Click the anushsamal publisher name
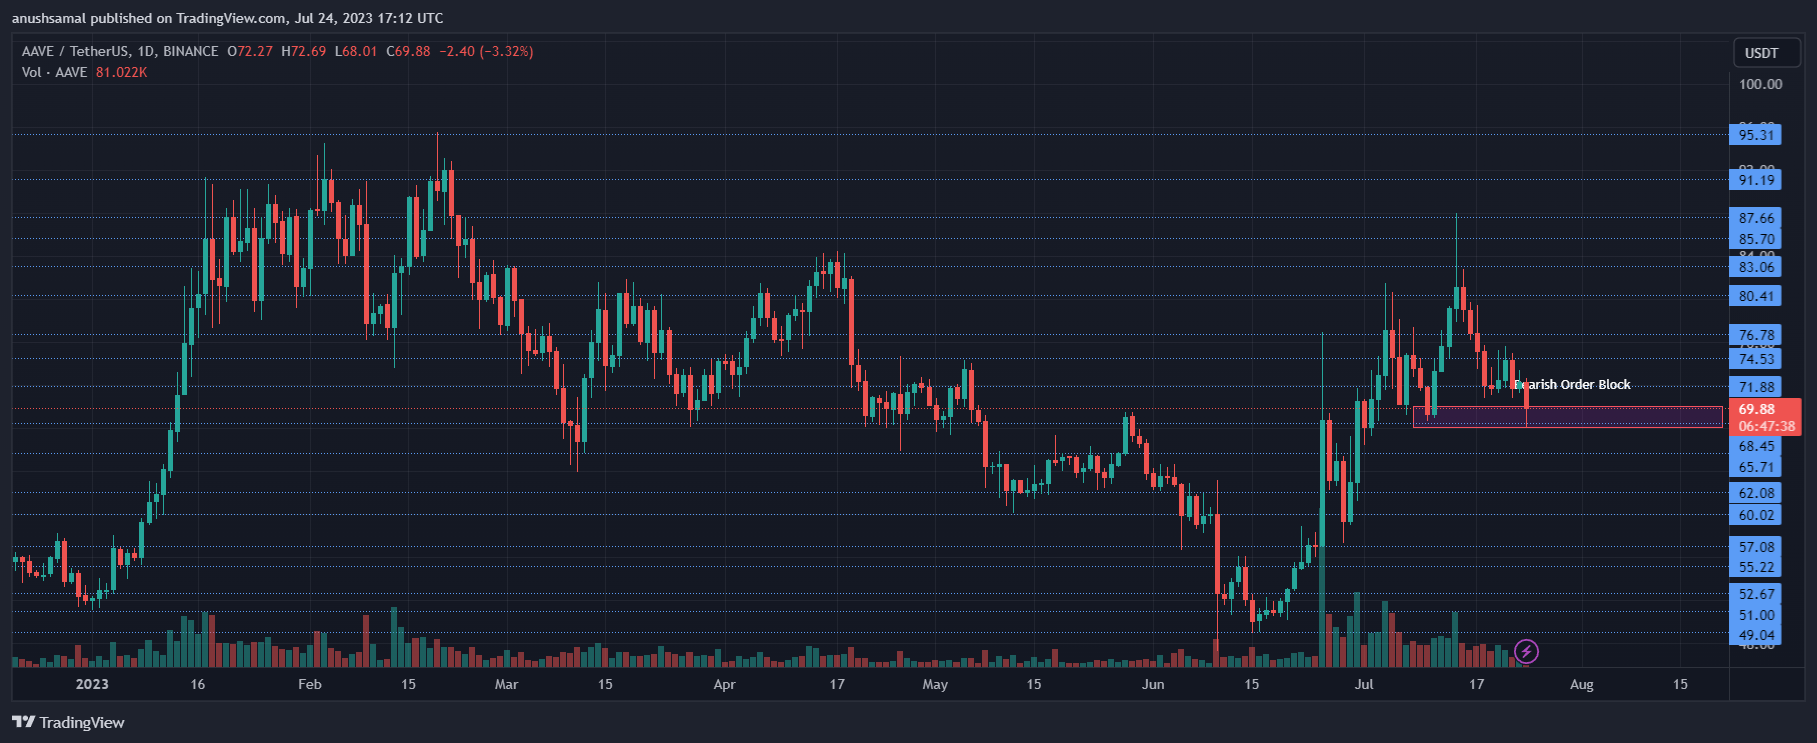Screen dimensions: 1817x743 48,18
